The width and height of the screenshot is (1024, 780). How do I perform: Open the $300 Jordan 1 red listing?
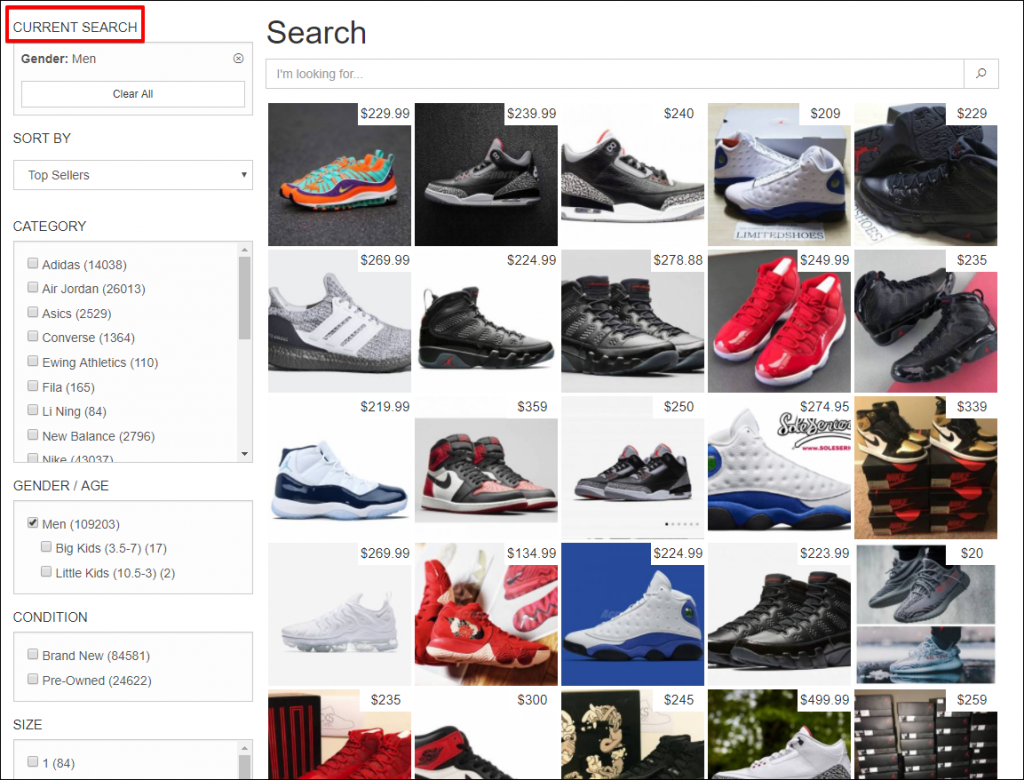[x=486, y=734]
